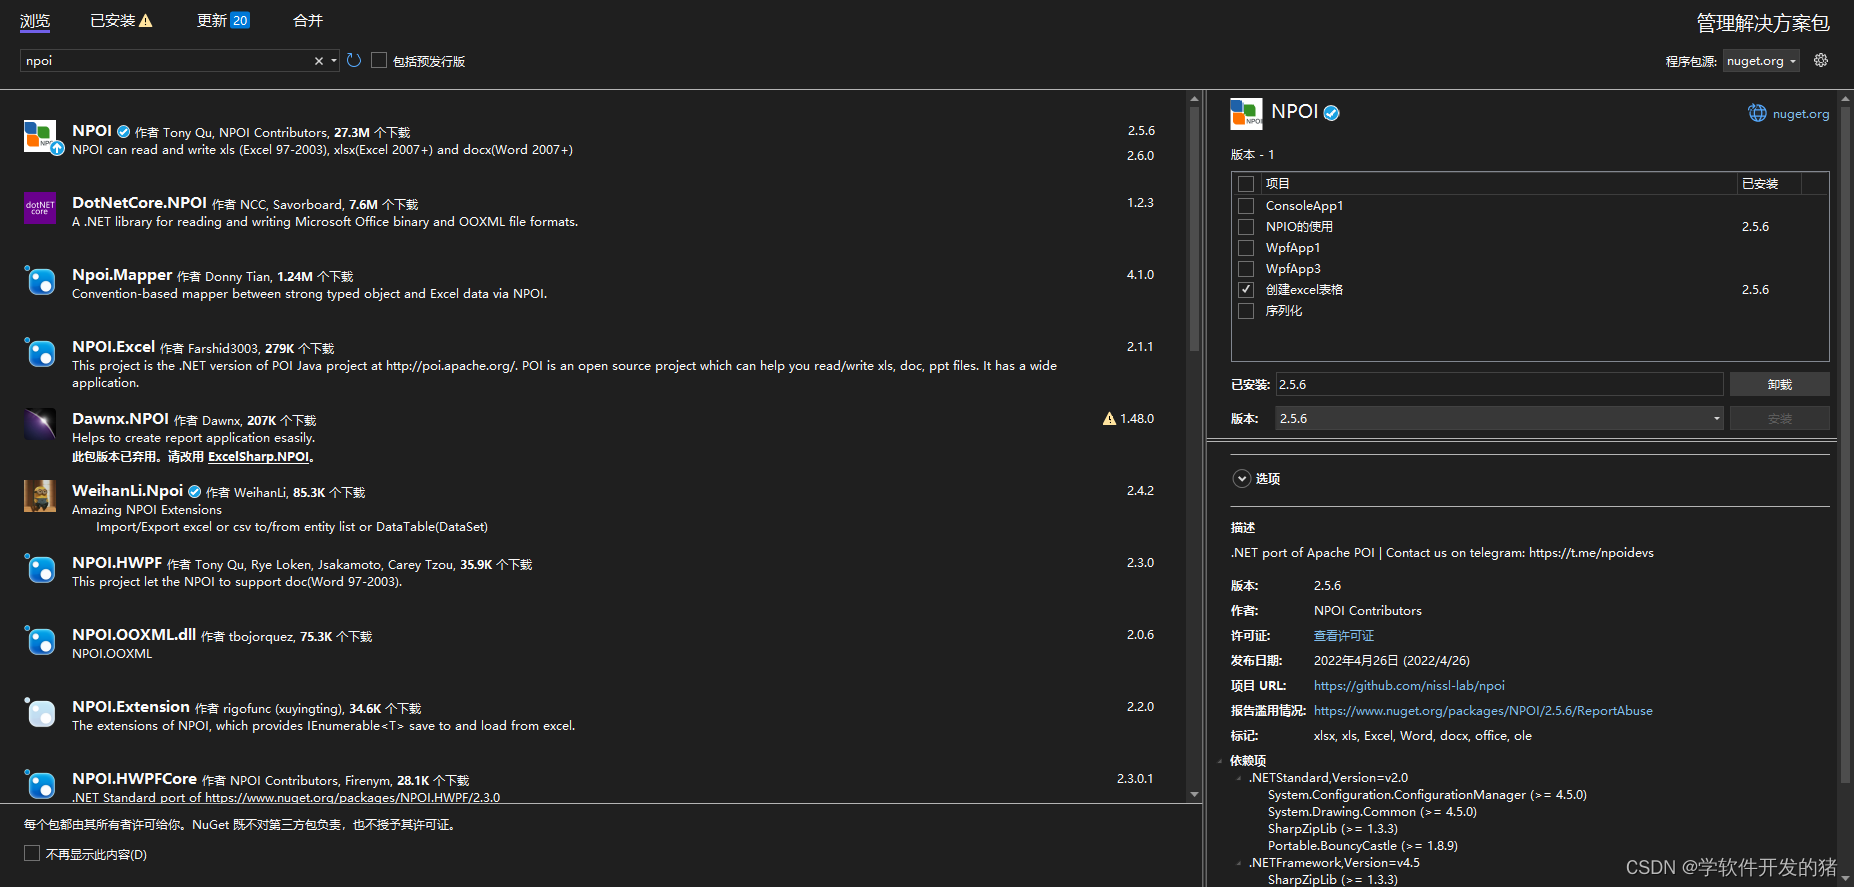Click the package list scroll down arrow
The width and height of the screenshot is (1854, 887).
(1194, 795)
